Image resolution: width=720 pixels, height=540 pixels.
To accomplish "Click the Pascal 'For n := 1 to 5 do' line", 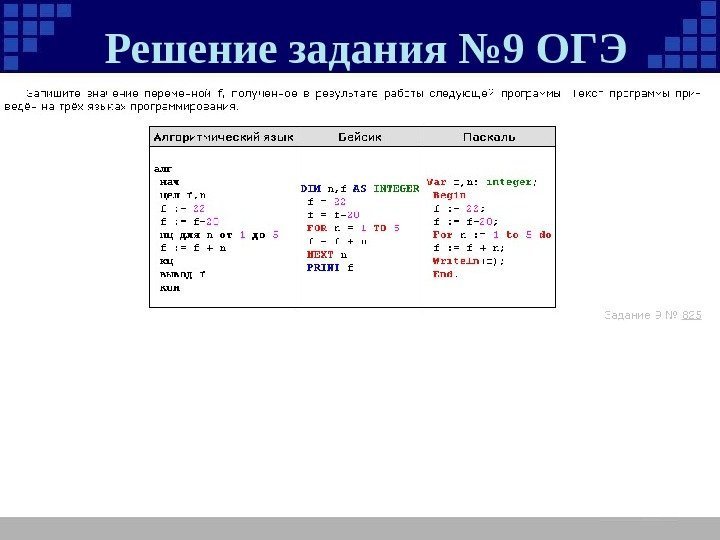I will [x=492, y=235].
